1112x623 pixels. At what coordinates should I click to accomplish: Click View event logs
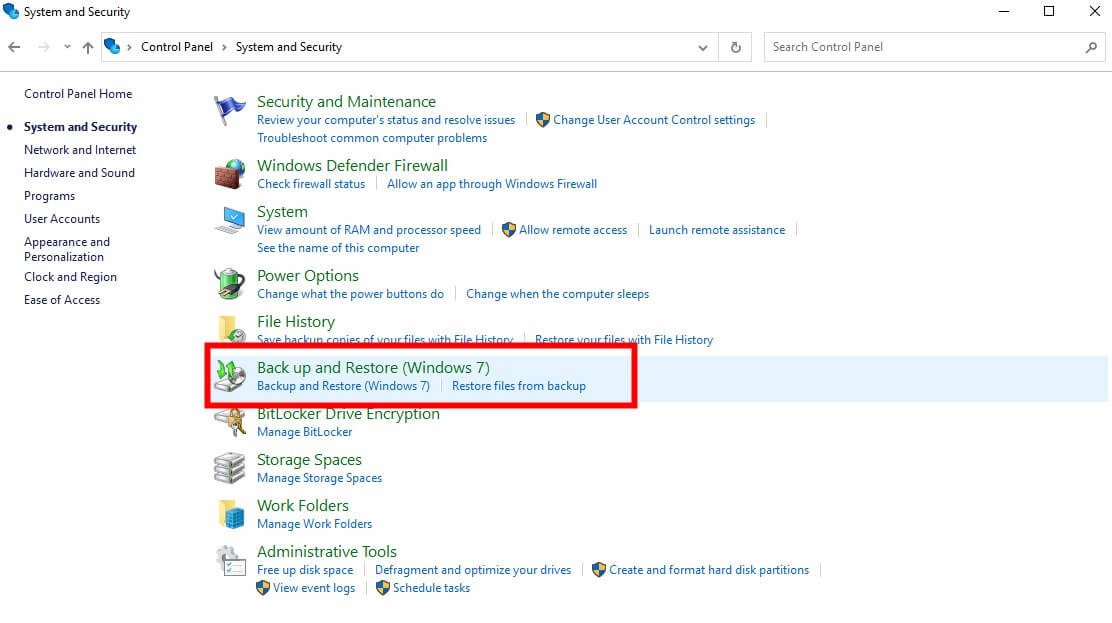point(314,588)
